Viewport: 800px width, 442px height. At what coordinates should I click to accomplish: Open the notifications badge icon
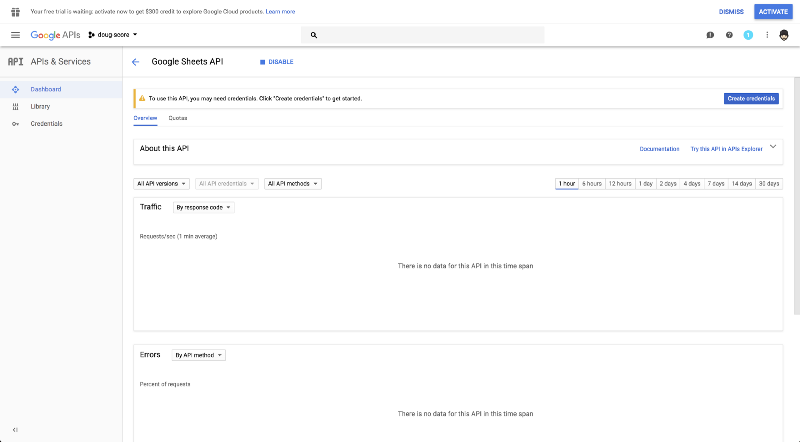pos(748,35)
